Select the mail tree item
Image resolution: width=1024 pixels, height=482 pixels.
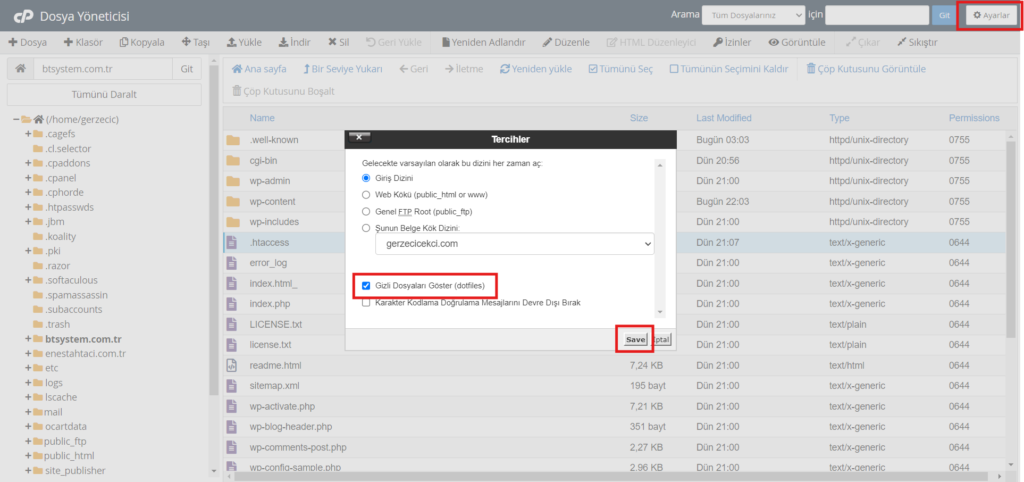click(53, 412)
